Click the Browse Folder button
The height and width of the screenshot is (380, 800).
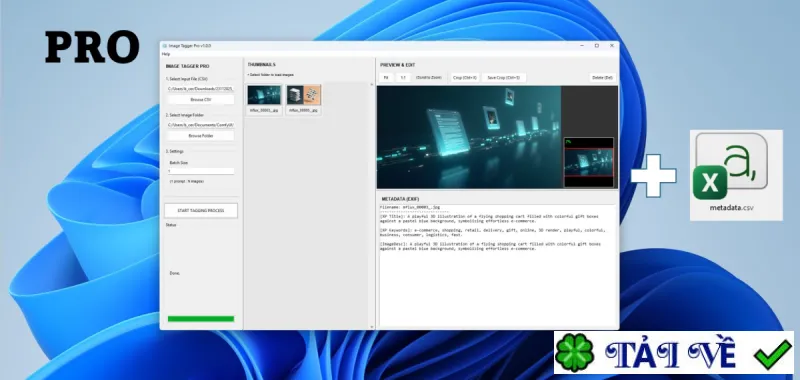coord(201,136)
